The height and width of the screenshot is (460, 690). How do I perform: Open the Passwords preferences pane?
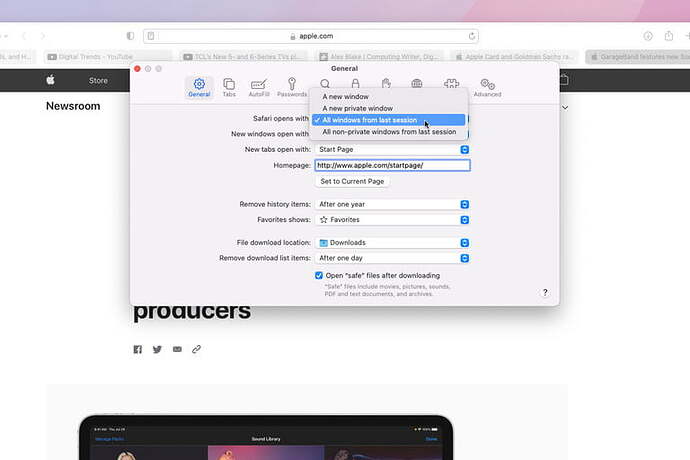click(x=292, y=87)
